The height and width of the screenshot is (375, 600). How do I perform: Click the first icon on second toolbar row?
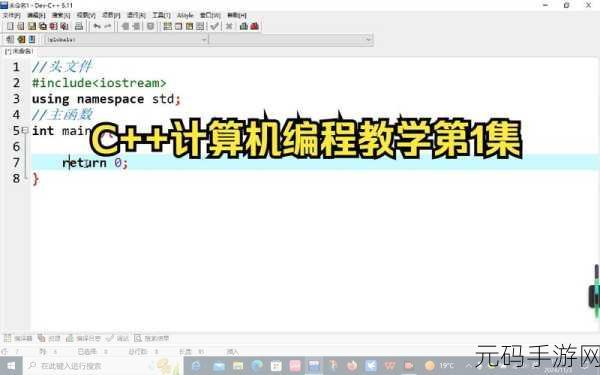point(10,39)
